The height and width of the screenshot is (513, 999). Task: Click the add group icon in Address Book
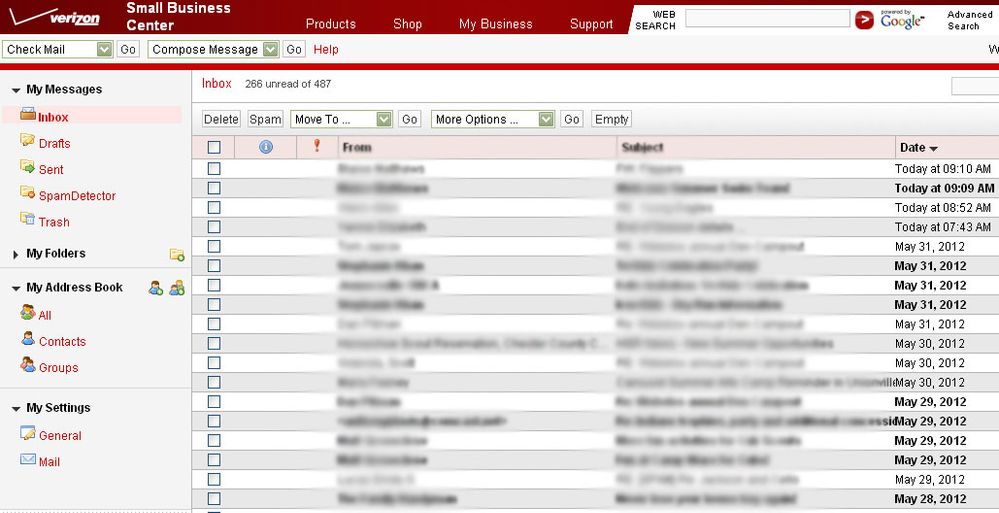tap(177, 288)
